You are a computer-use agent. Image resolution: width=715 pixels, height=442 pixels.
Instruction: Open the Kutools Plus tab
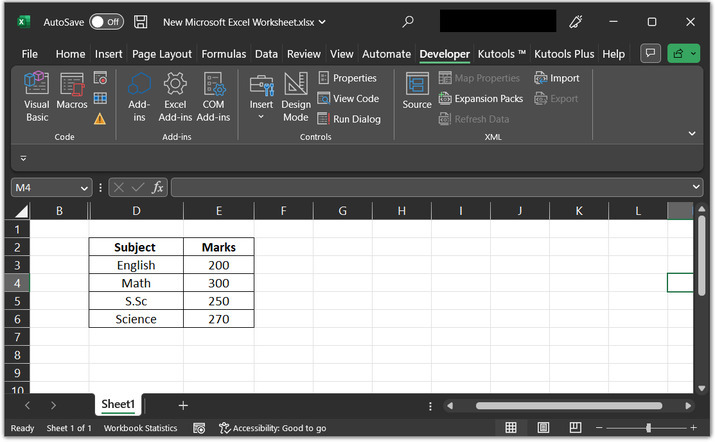pos(564,54)
